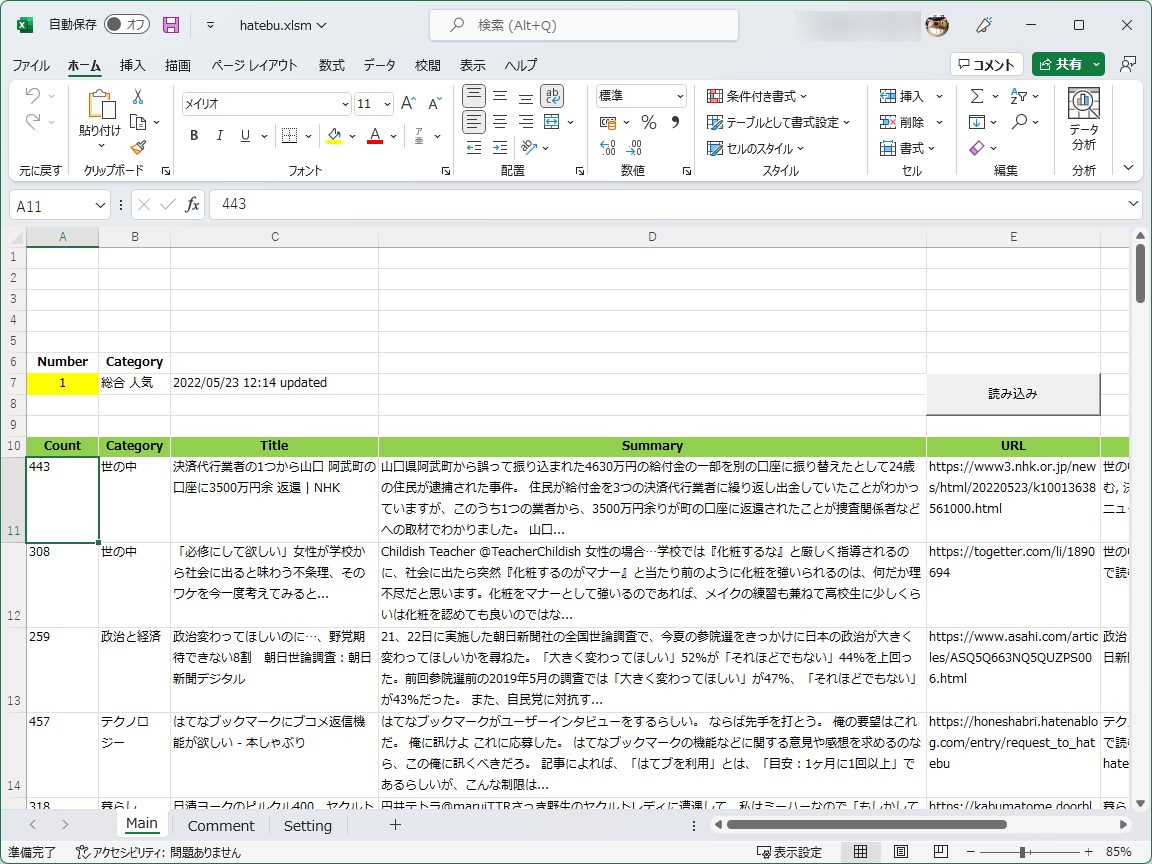Screen dimensions: 1152x864
Task: Apply bold formatting from the ribbon
Action: [193, 135]
